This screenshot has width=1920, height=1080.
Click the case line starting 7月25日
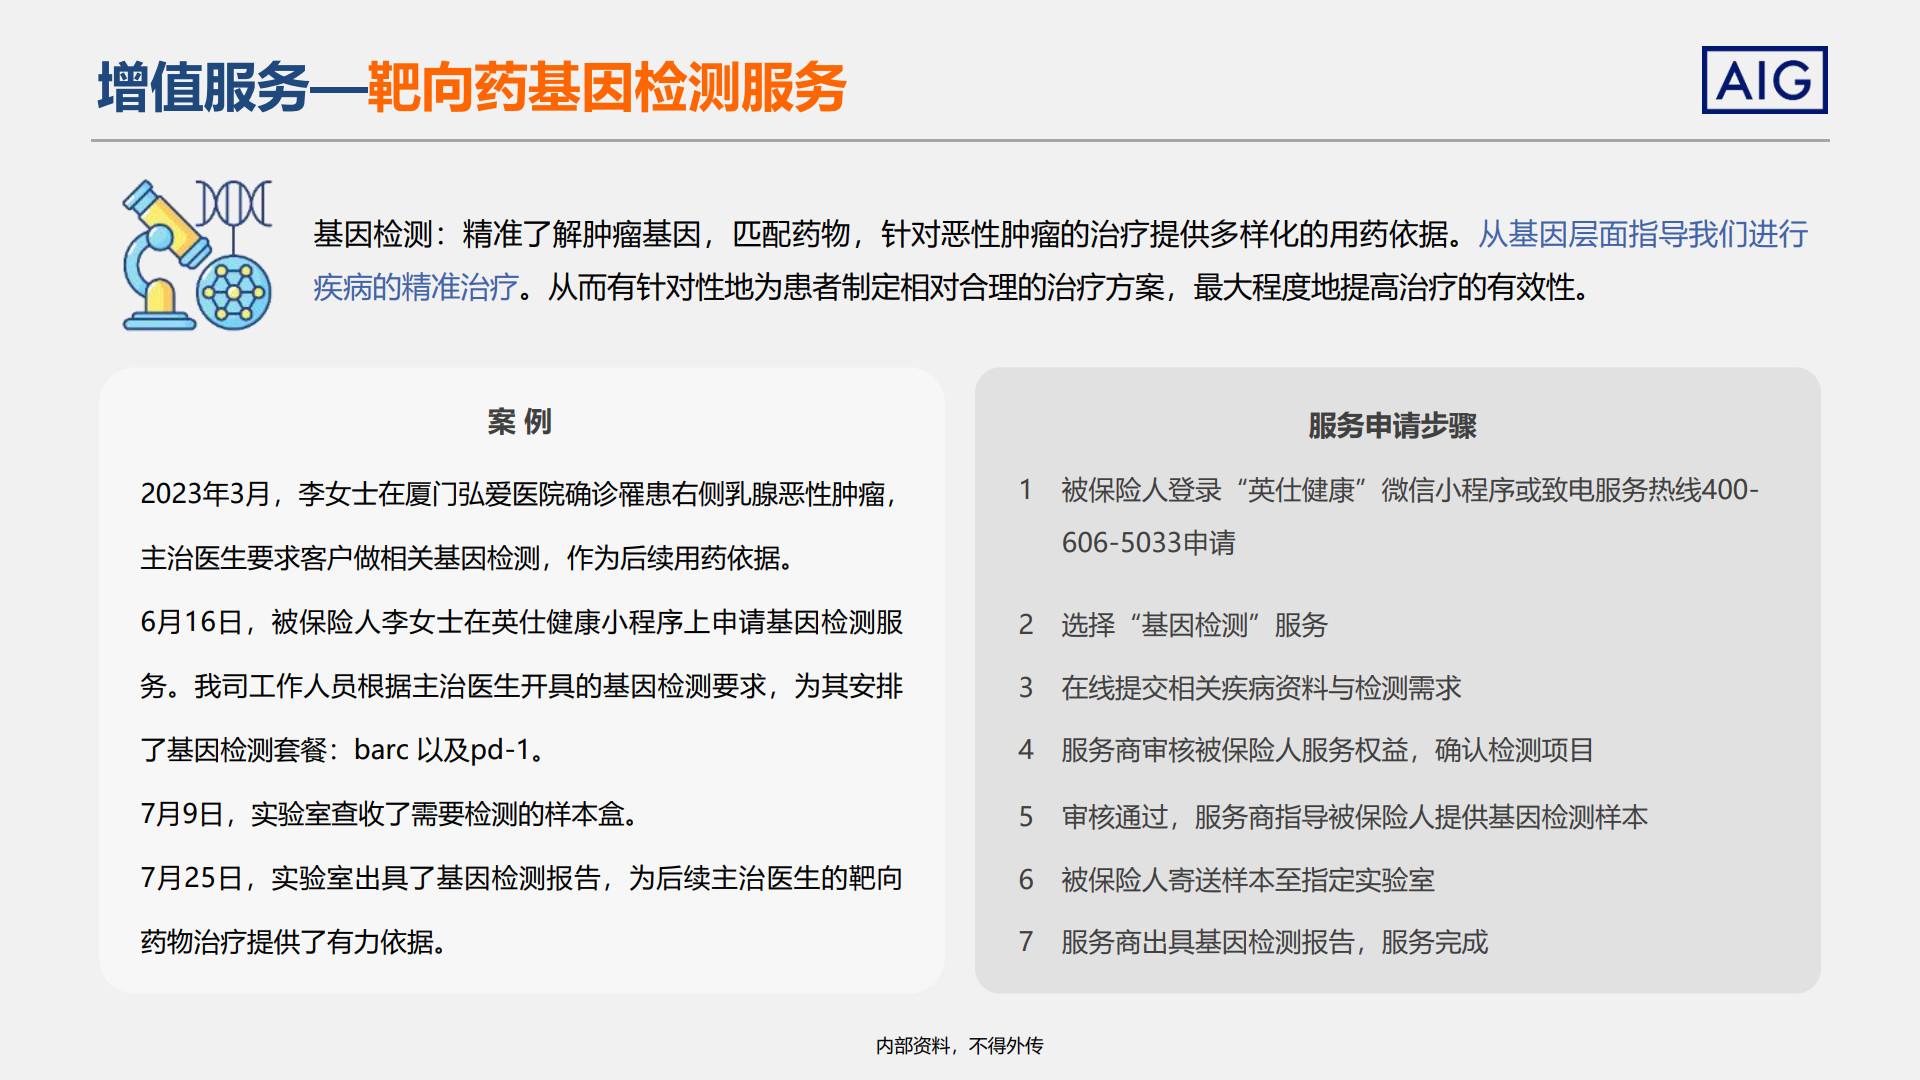point(520,878)
